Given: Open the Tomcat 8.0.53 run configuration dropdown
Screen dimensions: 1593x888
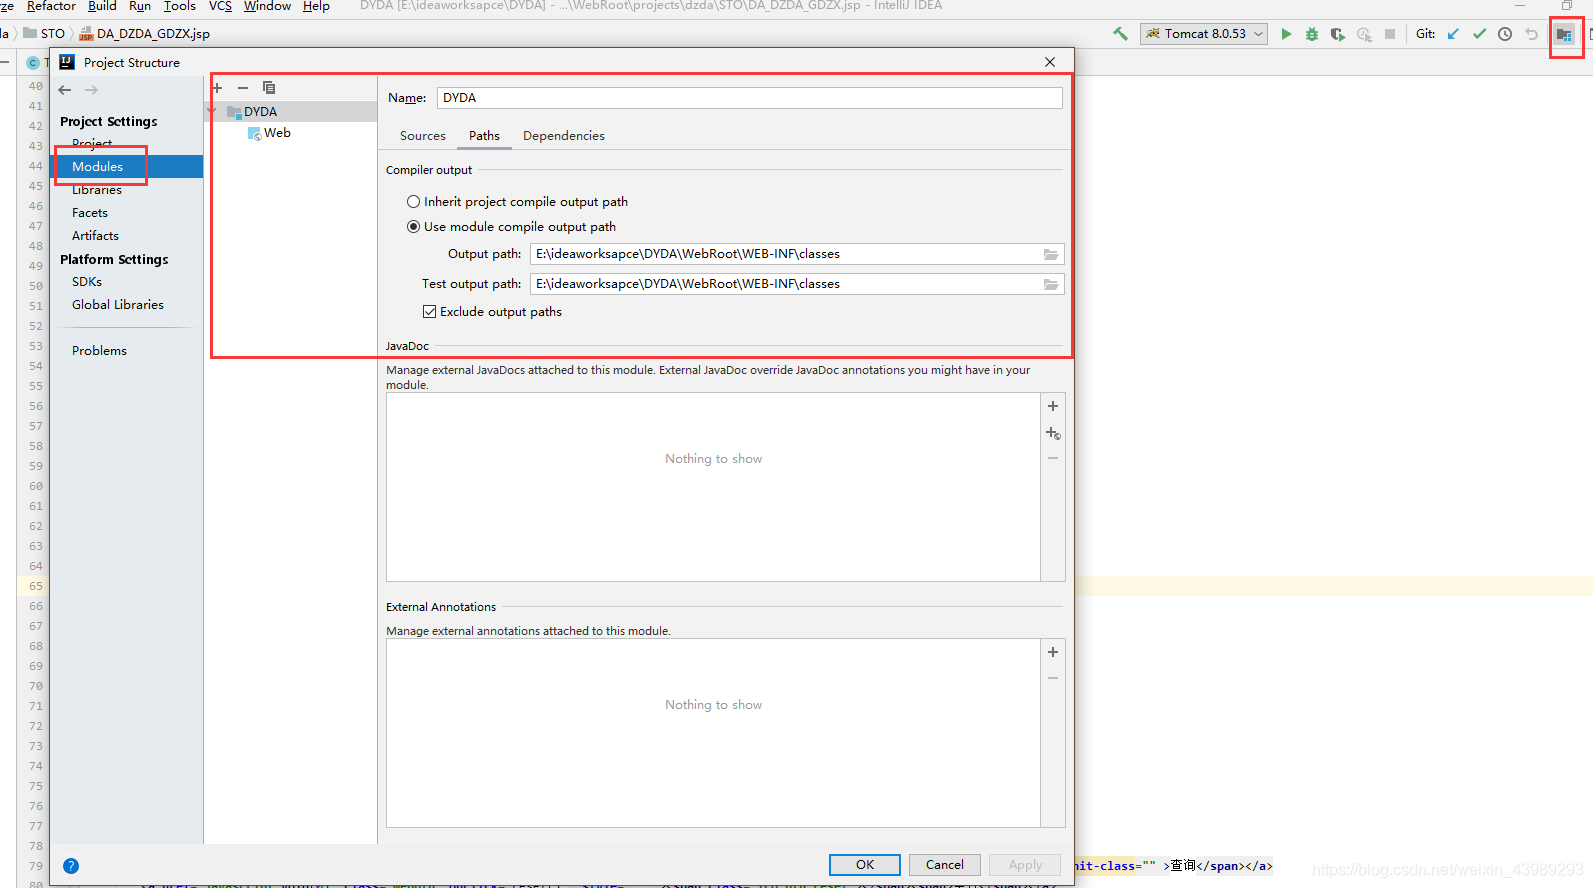Looking at the screenshot, I should [1204, 34].
